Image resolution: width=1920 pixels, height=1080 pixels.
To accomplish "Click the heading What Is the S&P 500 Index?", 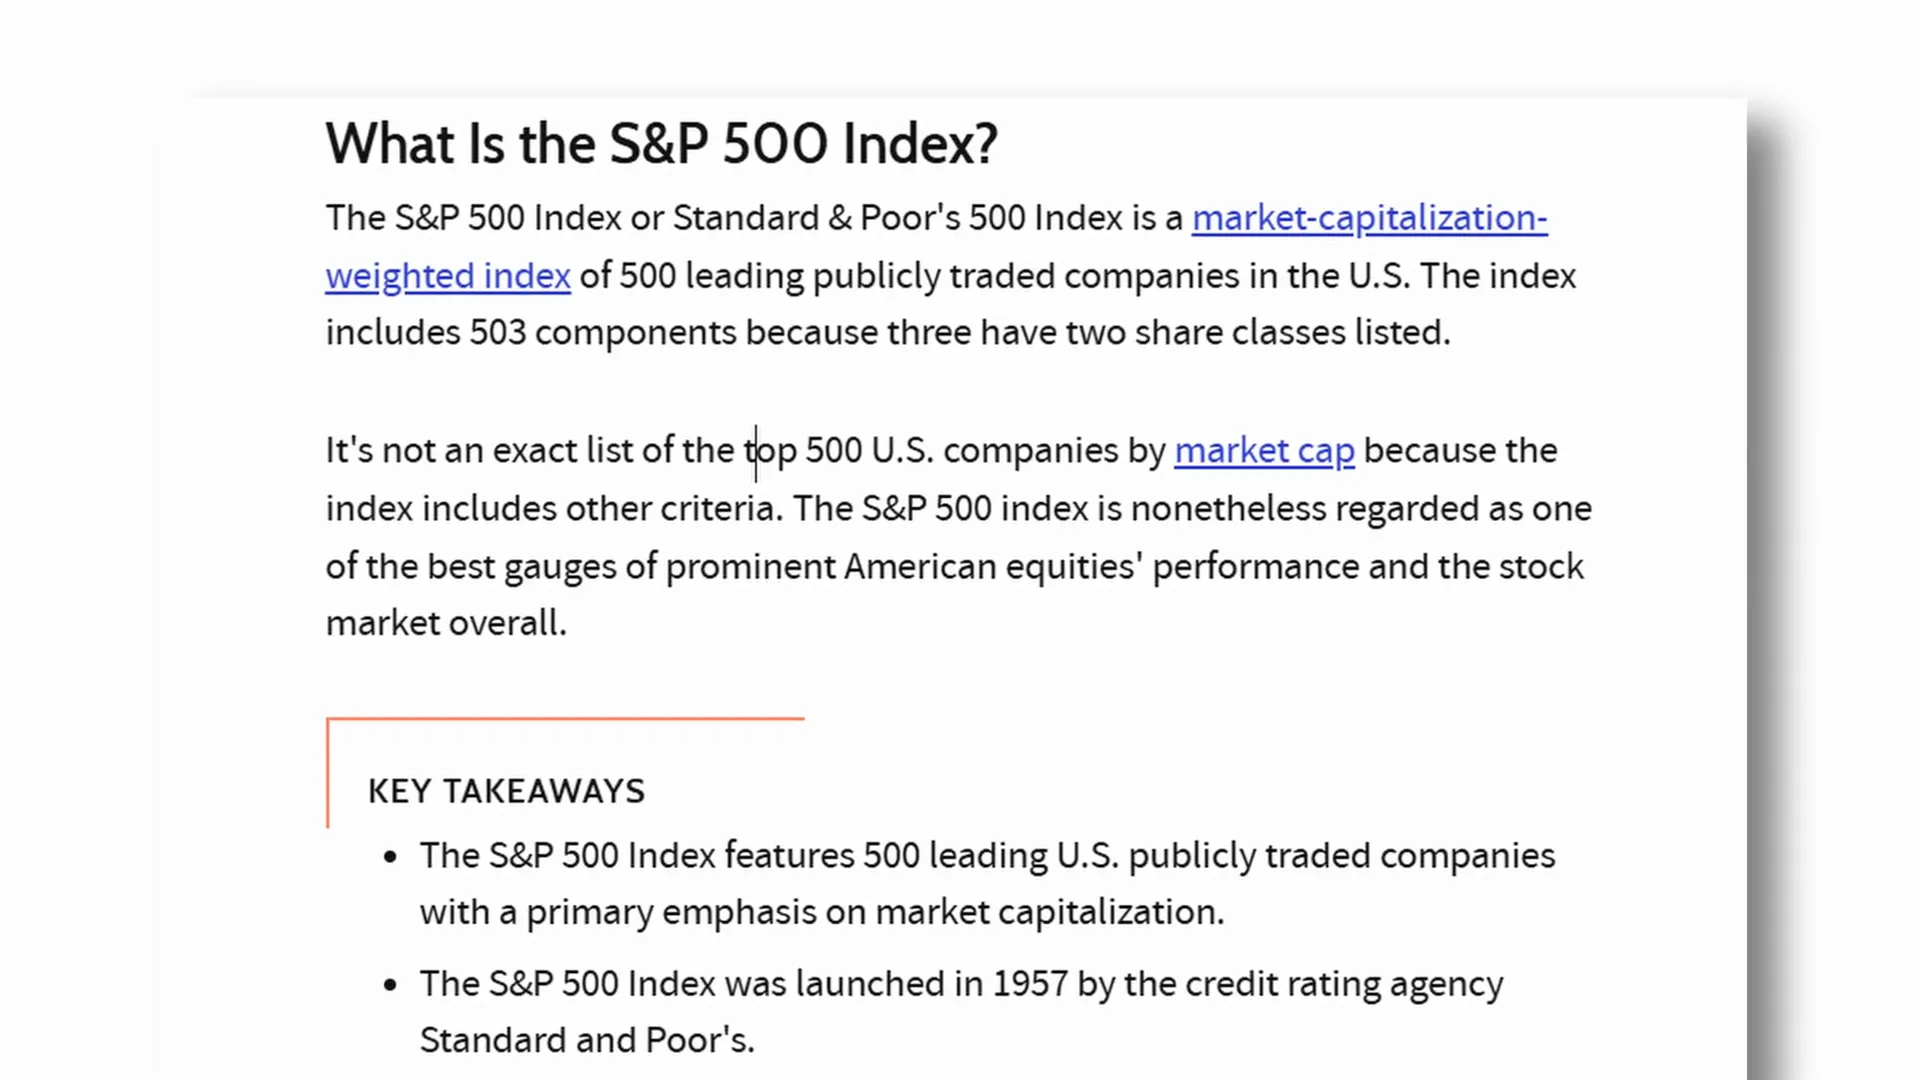I will pos(661,143).
